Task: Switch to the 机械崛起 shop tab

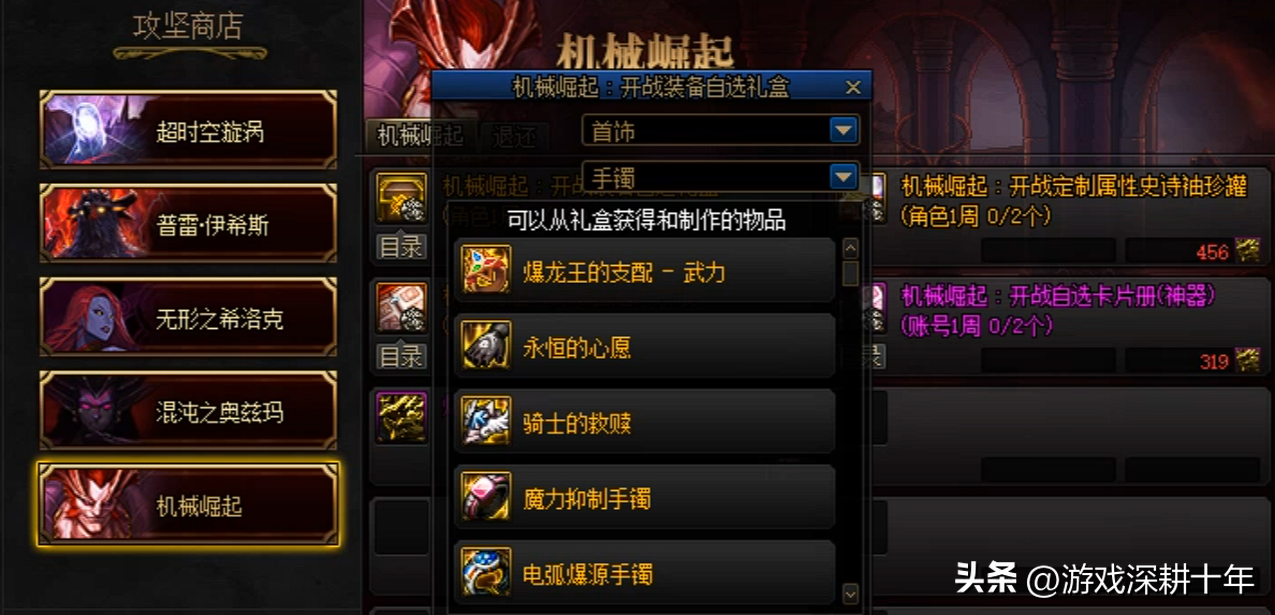Action: 421,137
